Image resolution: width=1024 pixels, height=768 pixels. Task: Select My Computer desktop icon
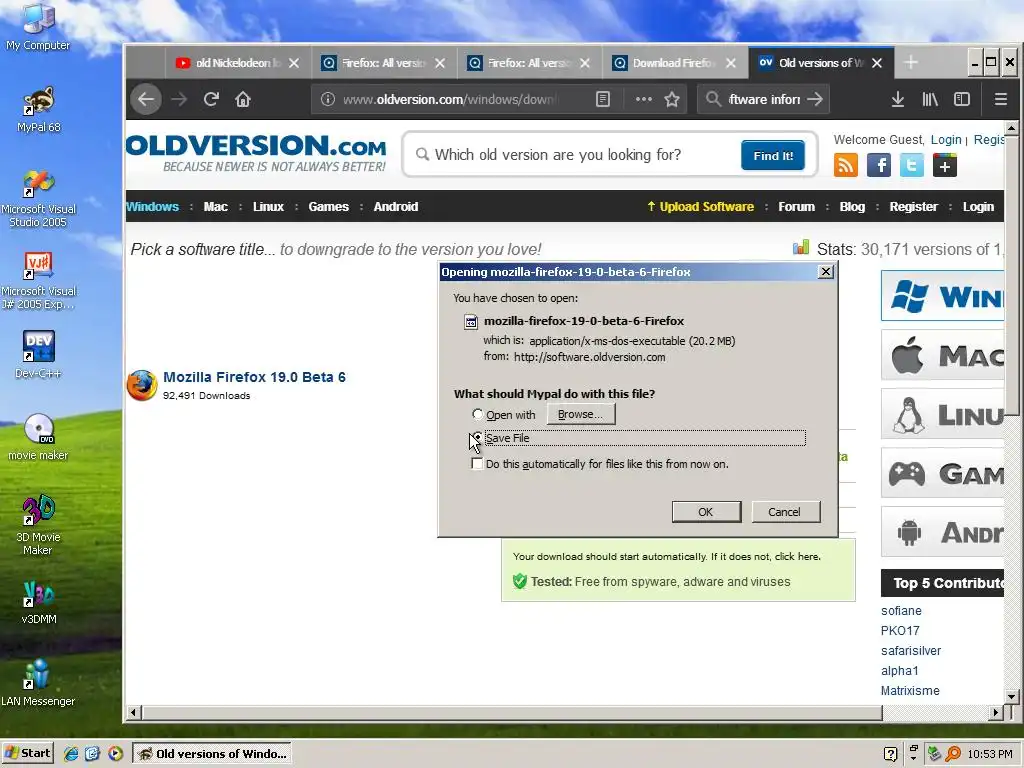pos(39,27)
